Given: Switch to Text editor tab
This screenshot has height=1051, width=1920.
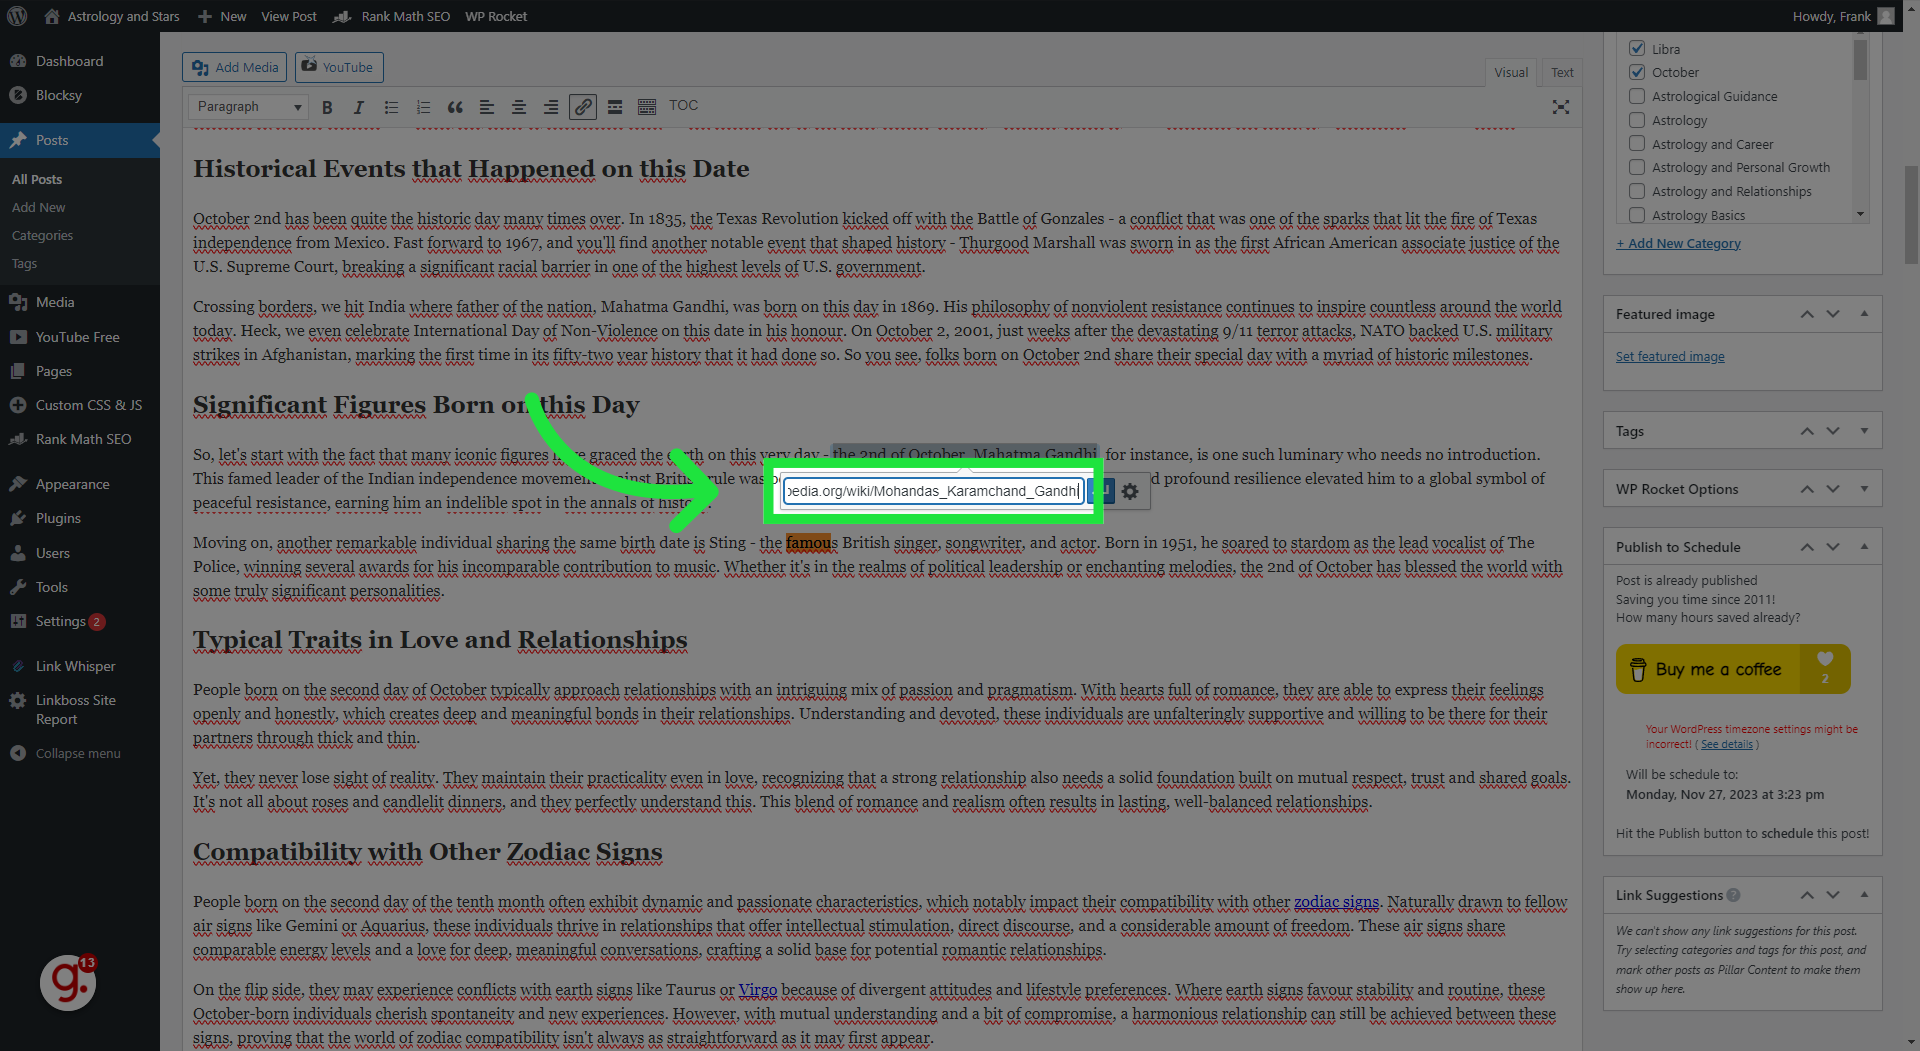Looking at the screenshot, I should click(1562, 72).
